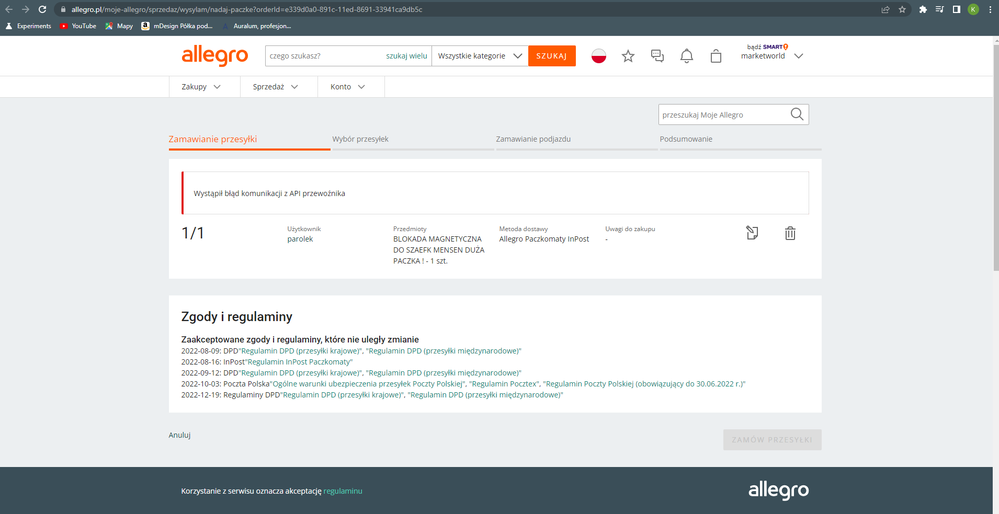Open regulaminu link in footer
The height and width of the screenshot is (514, 999).
pyautogui.click(x=343, y=491)
